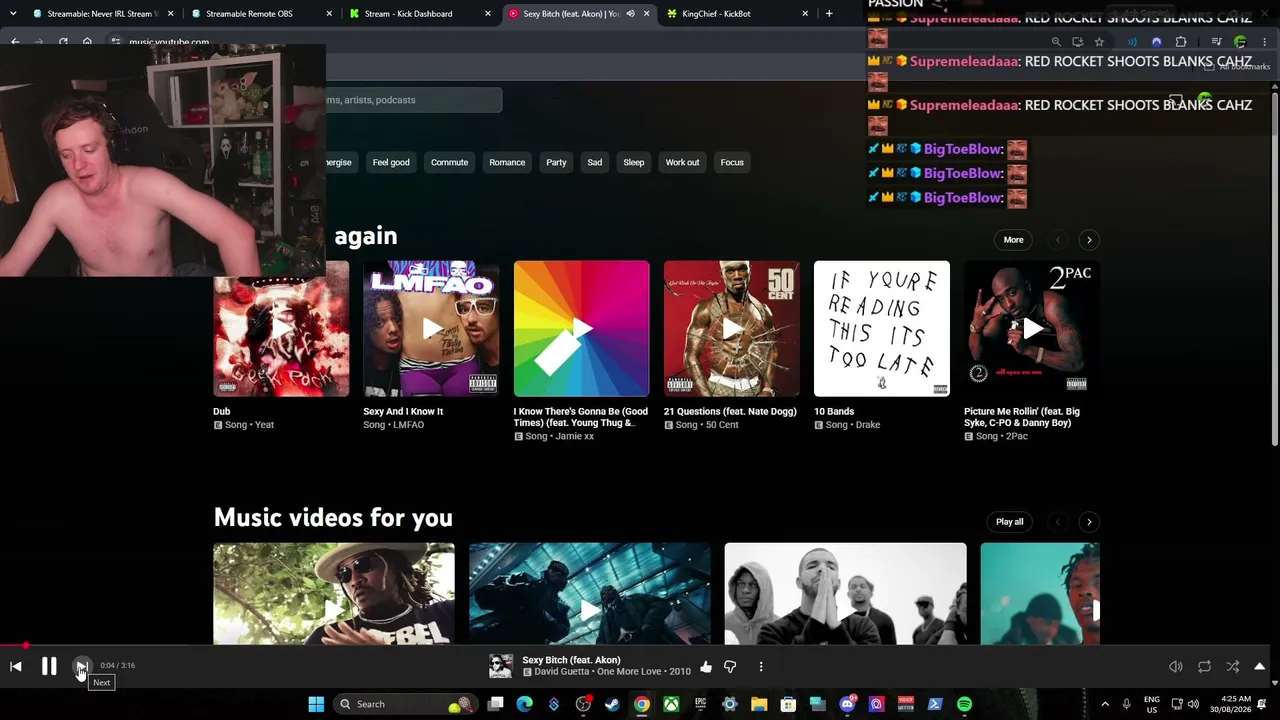The width and height of the screenshot is (1280, 720).
Task: Play the LMFAO Sexy And I Know It cover
Action: [431, 329]
